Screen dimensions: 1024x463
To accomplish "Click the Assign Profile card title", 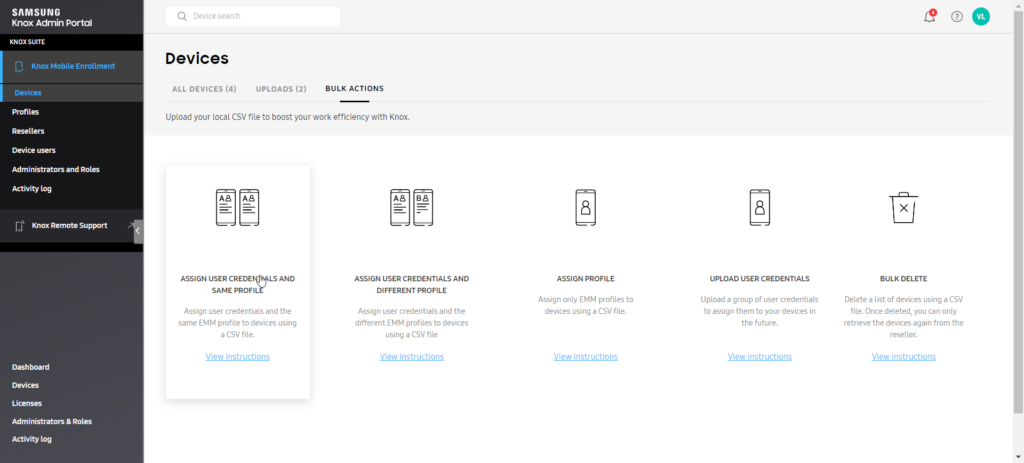I will point(586,279).
